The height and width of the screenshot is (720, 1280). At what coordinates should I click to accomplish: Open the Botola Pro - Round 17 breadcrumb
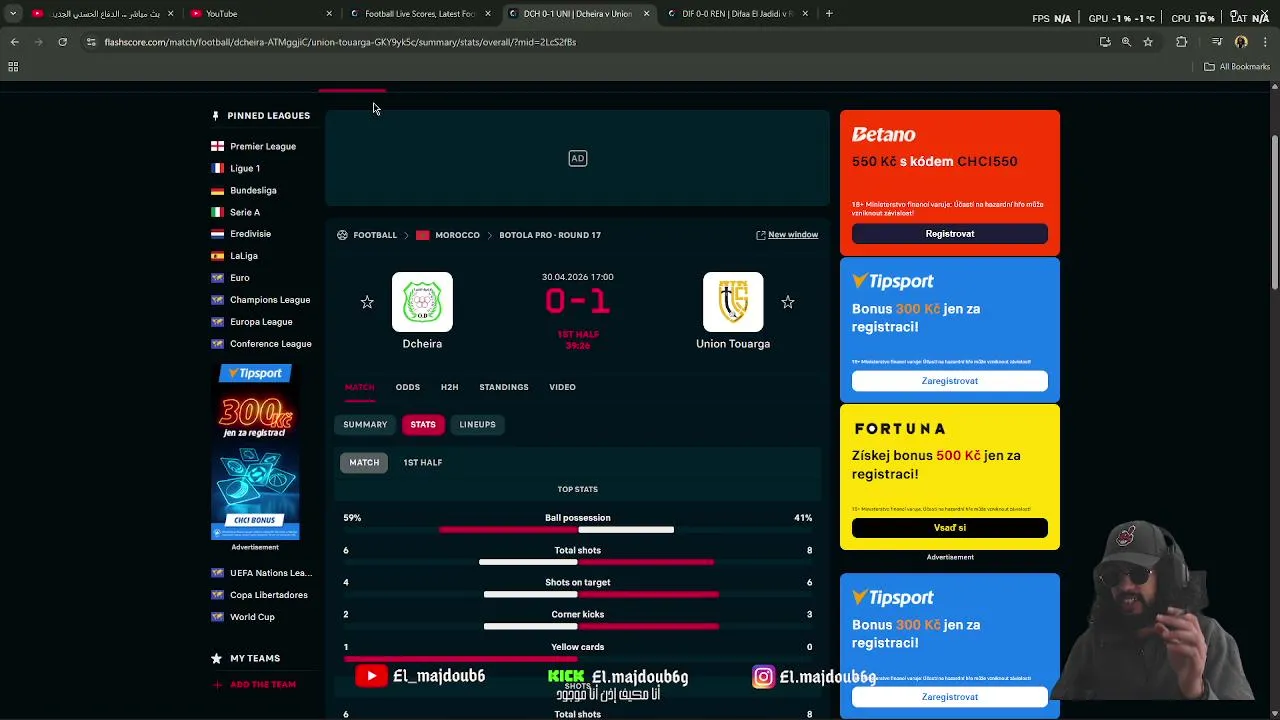(x=550, y=235)
